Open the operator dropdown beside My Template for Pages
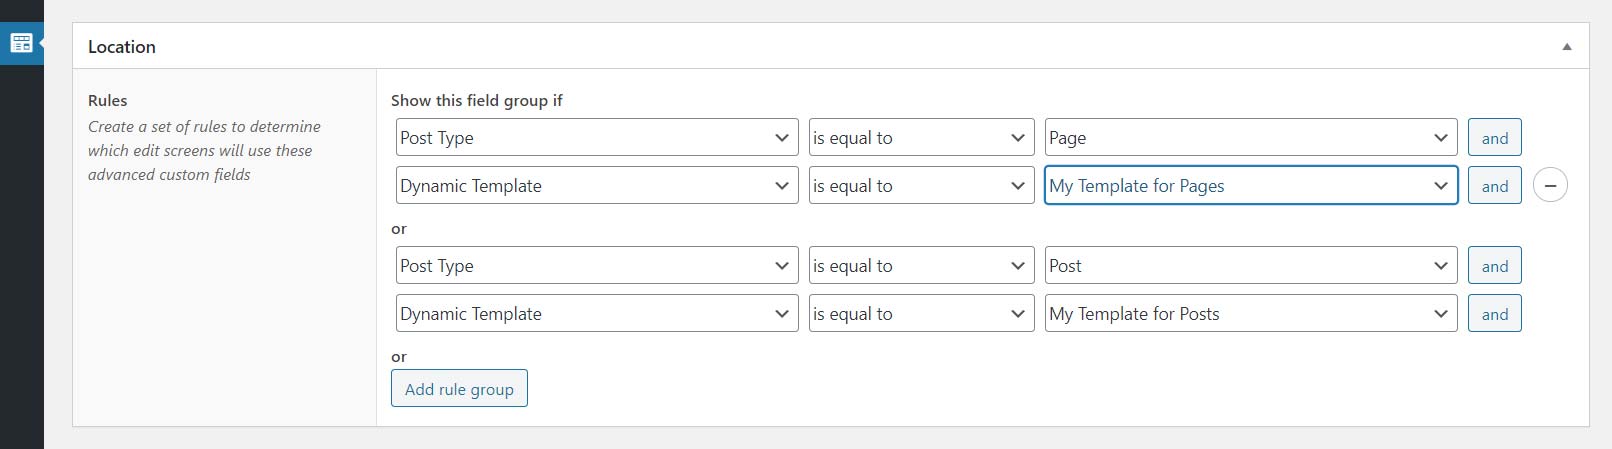This screenshot has height=449, width=1612. click(x=921, y=186)
